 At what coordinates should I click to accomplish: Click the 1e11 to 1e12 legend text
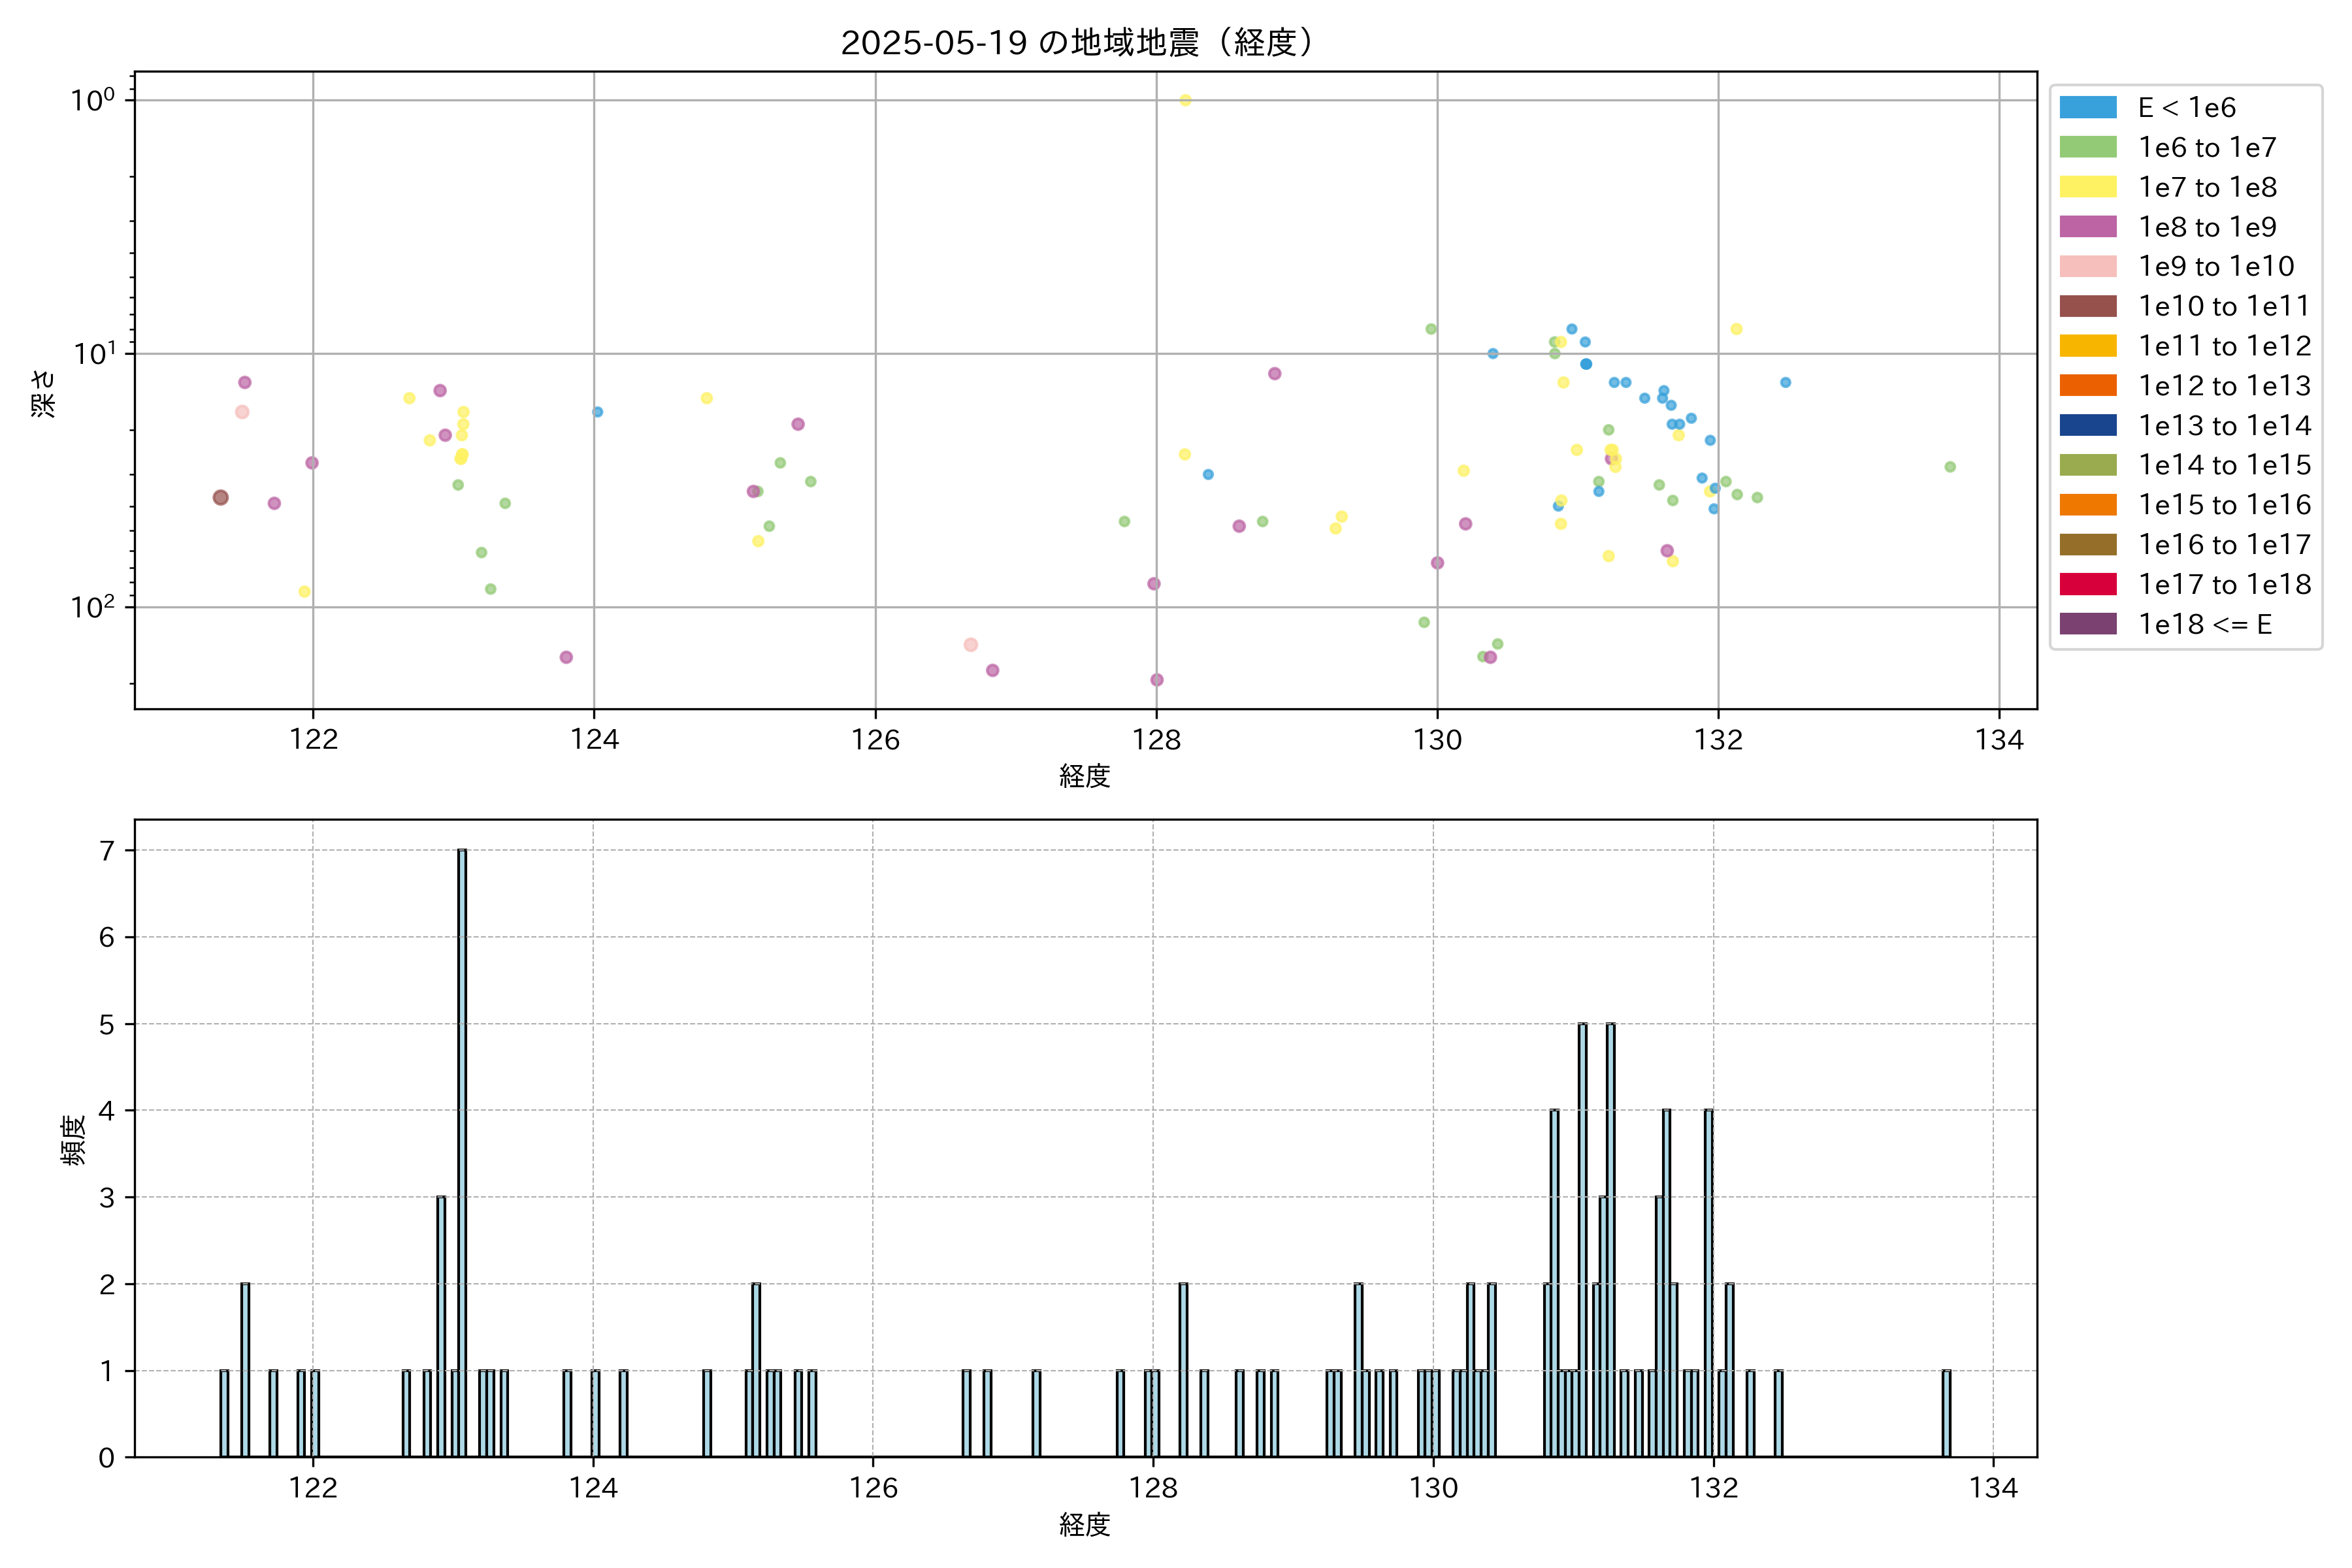coord(2224,346)
